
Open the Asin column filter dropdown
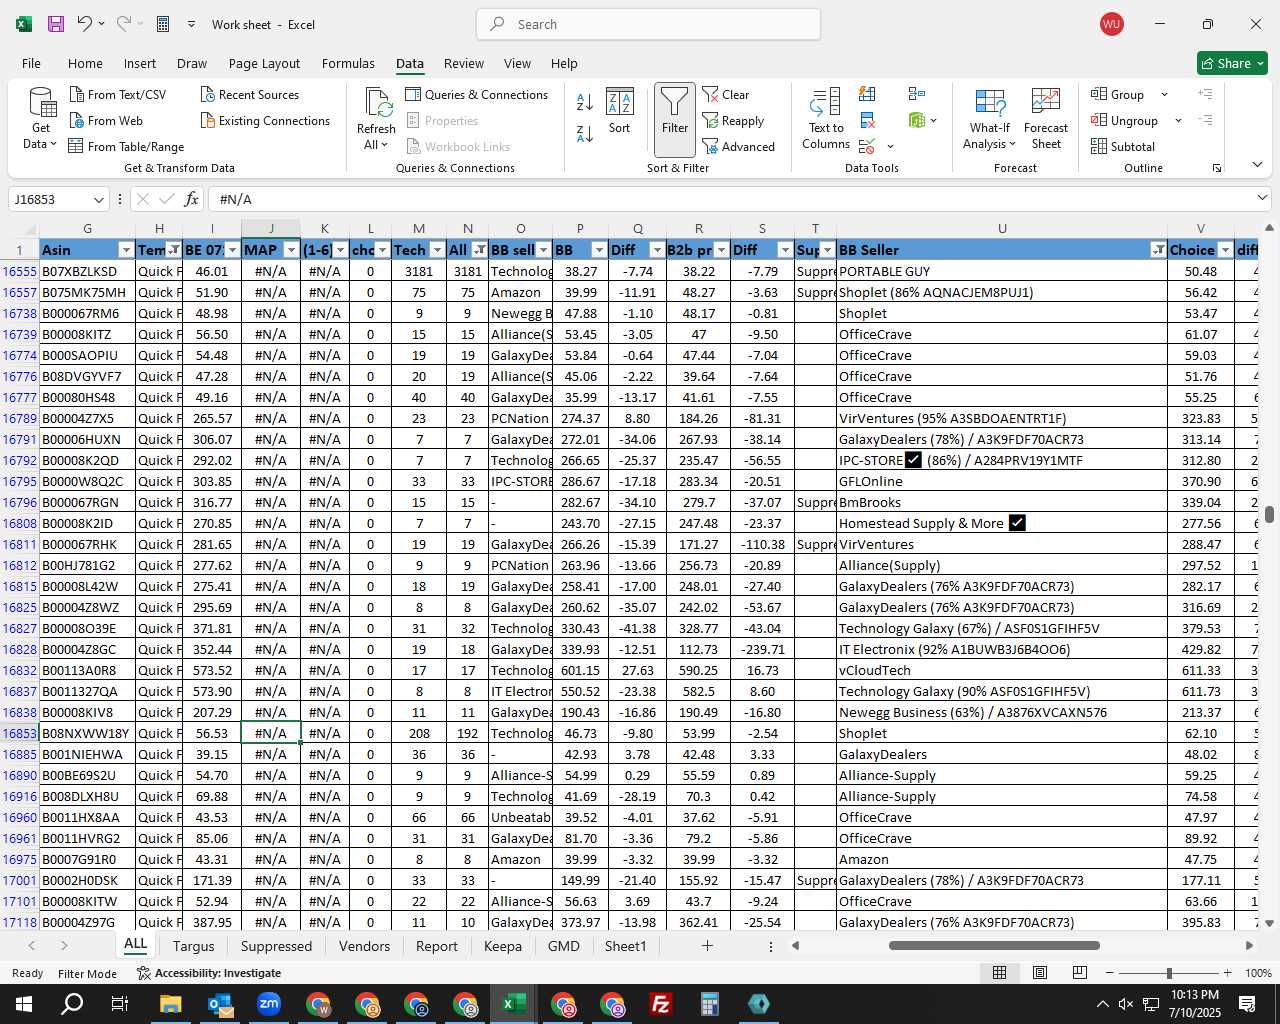click(x=126, y=250)
